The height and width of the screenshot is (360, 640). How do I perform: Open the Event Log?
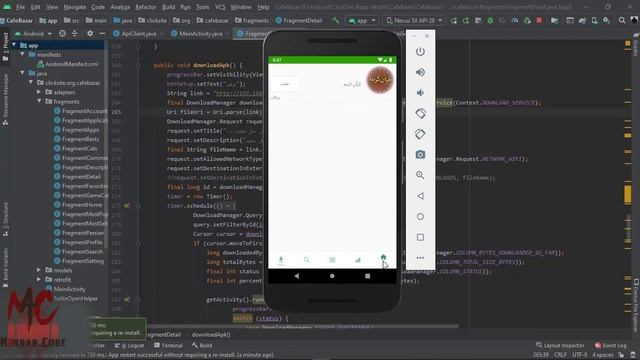click(610, 345)
